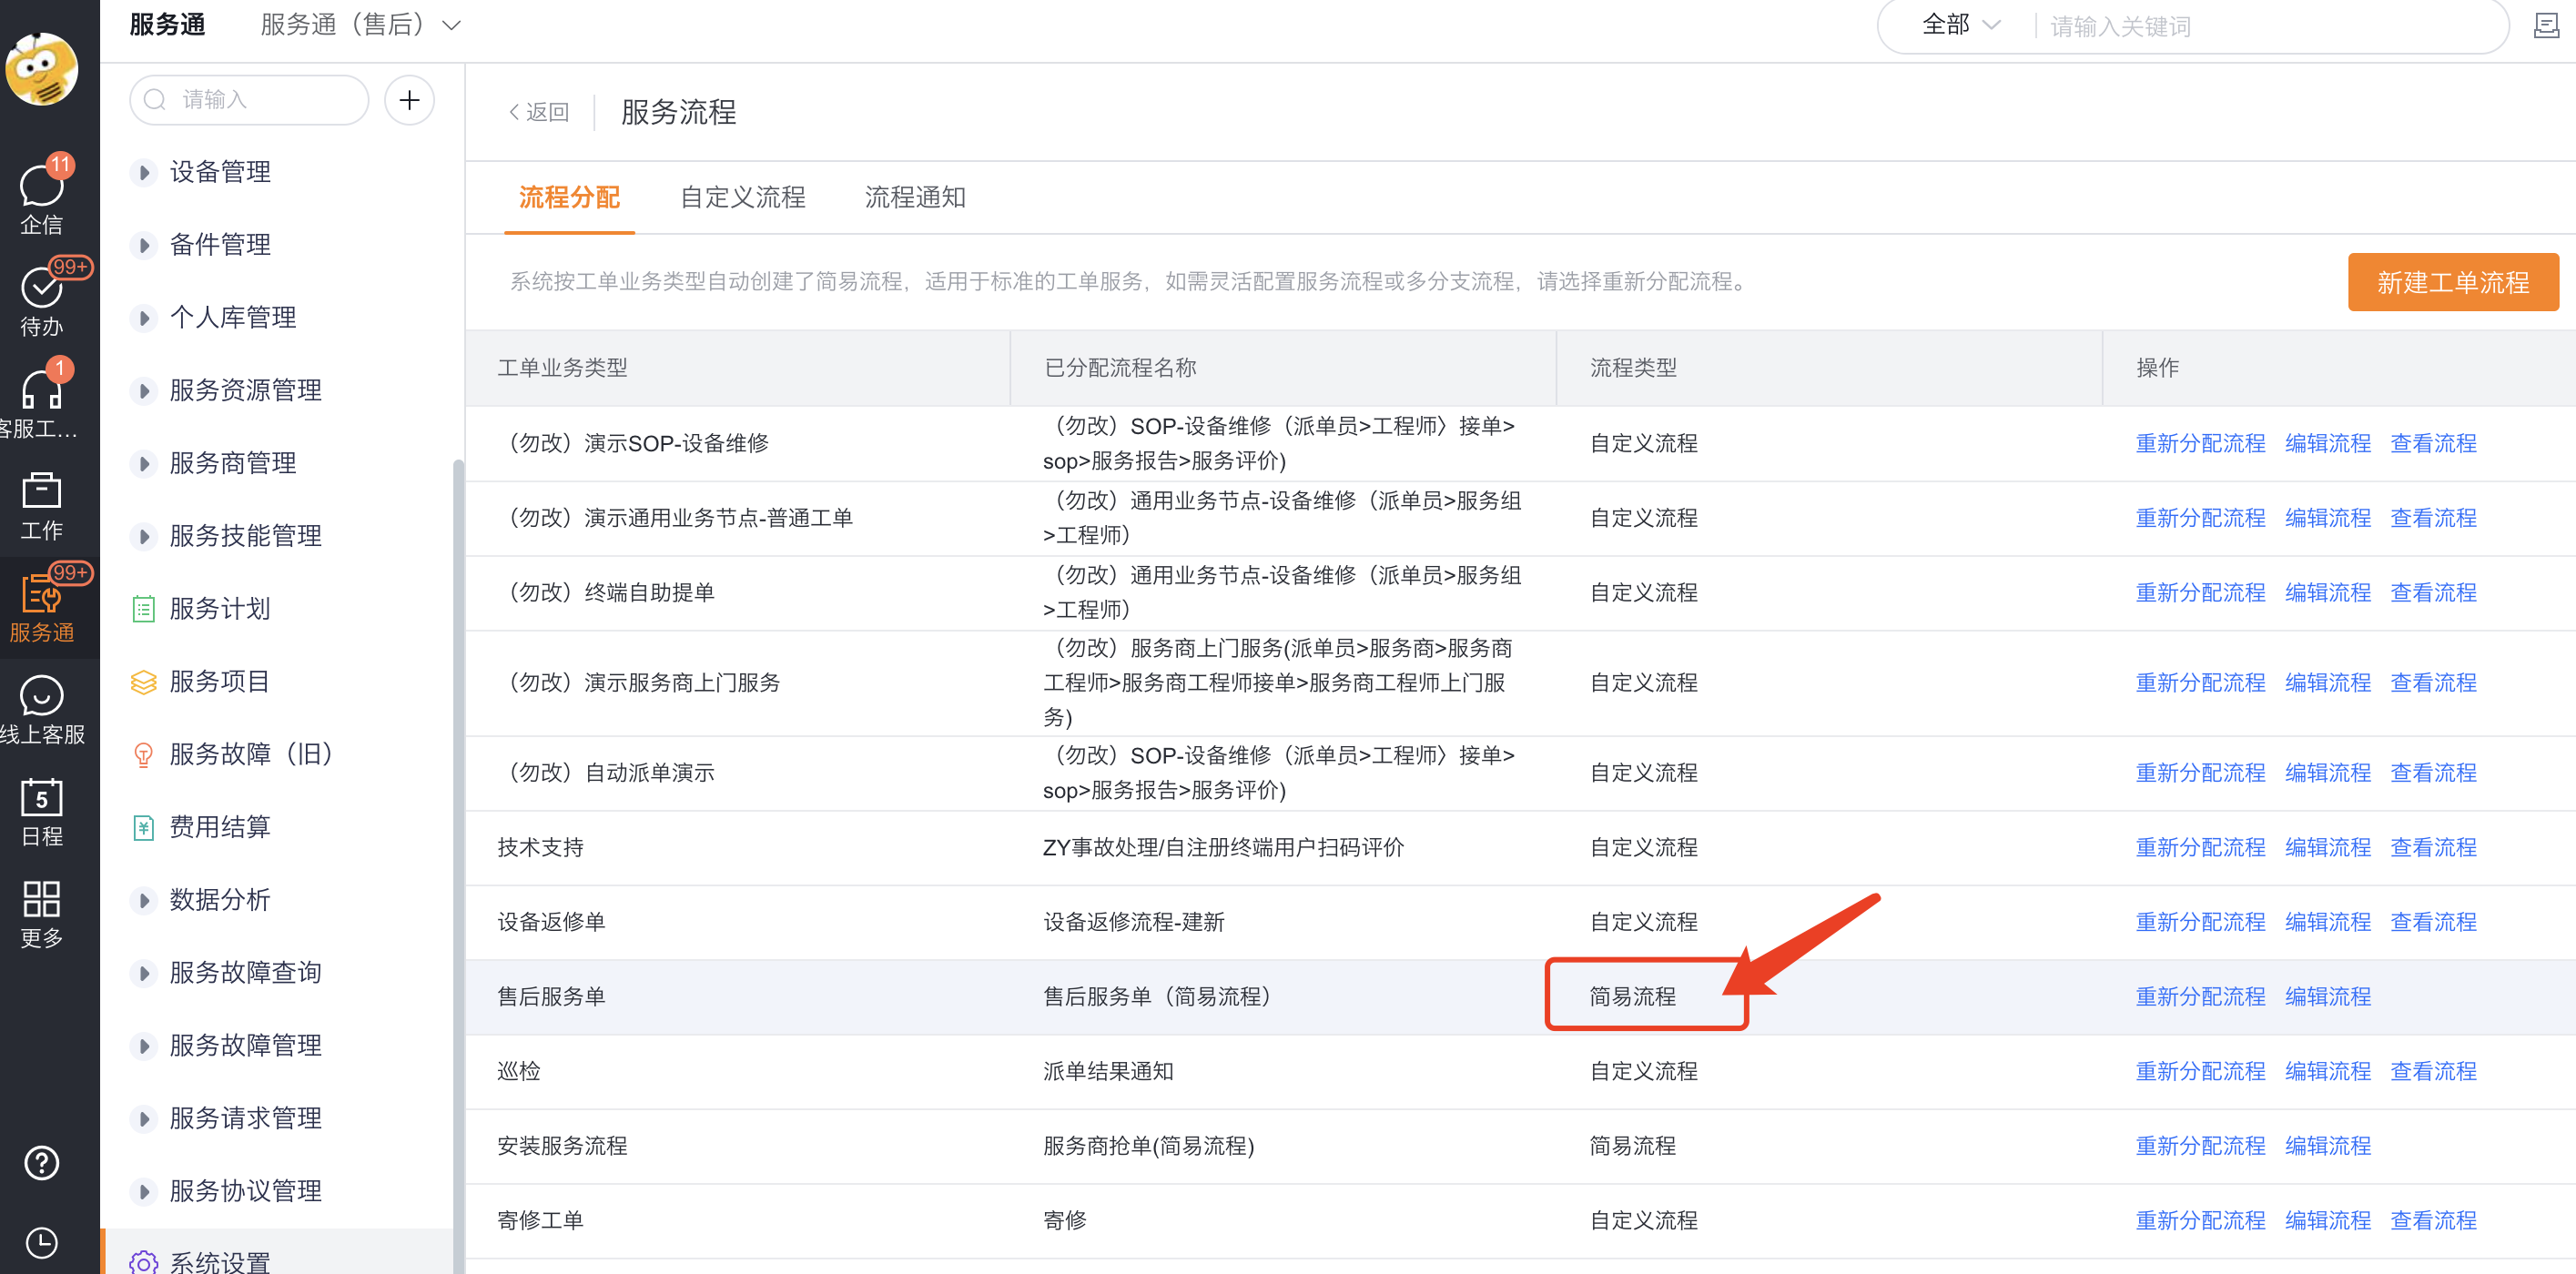Expand 服务商管理 menu arrow
2576x1274 pixels.
(144, 464)
